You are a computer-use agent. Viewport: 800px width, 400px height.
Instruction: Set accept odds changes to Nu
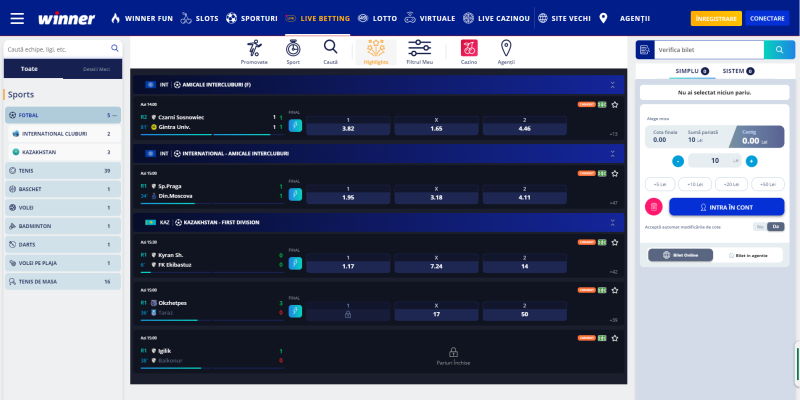pyautogui.click(x=760, y=227)
